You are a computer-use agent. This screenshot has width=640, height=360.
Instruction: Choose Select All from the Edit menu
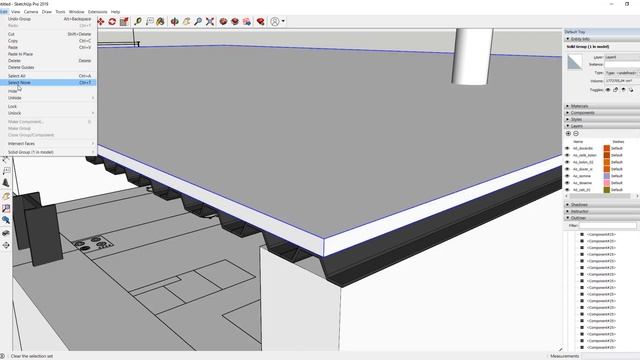pyautogui.click(x=49, y=76)
